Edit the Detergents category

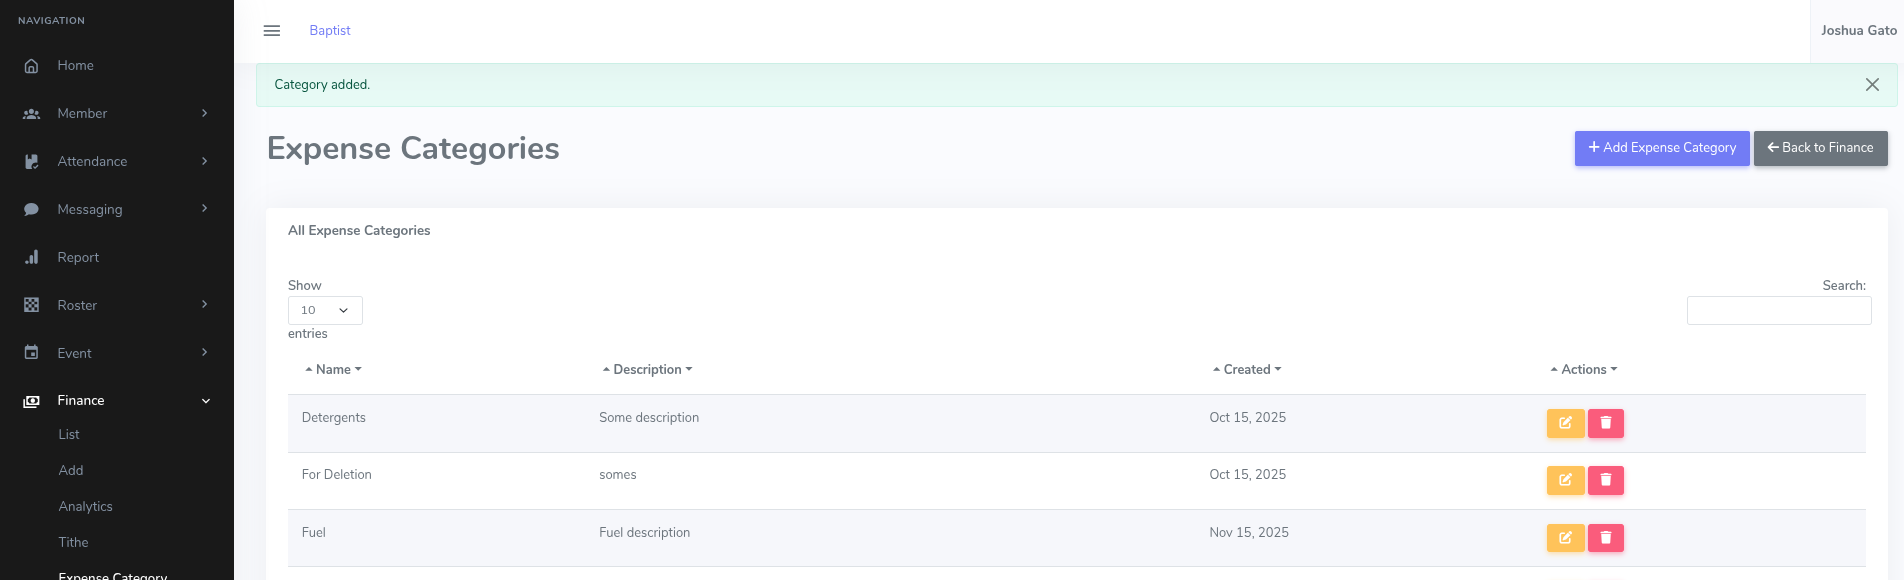point(1565,423)
